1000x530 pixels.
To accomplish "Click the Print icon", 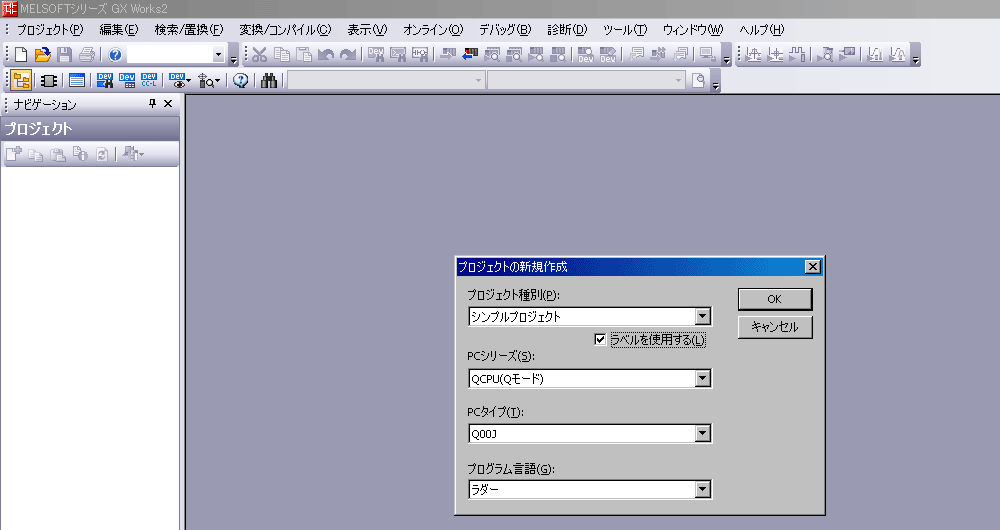I will [87, 55].
